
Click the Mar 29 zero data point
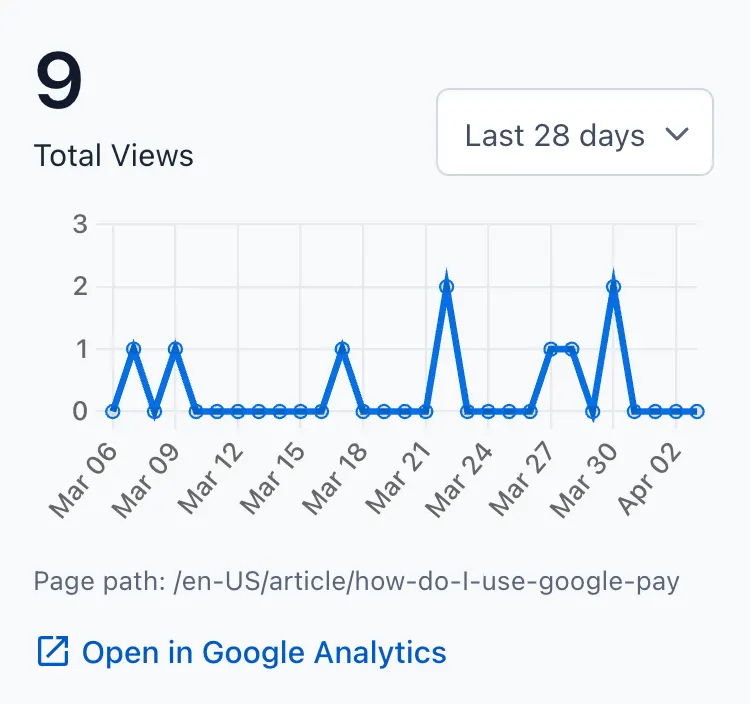(593, 411)
